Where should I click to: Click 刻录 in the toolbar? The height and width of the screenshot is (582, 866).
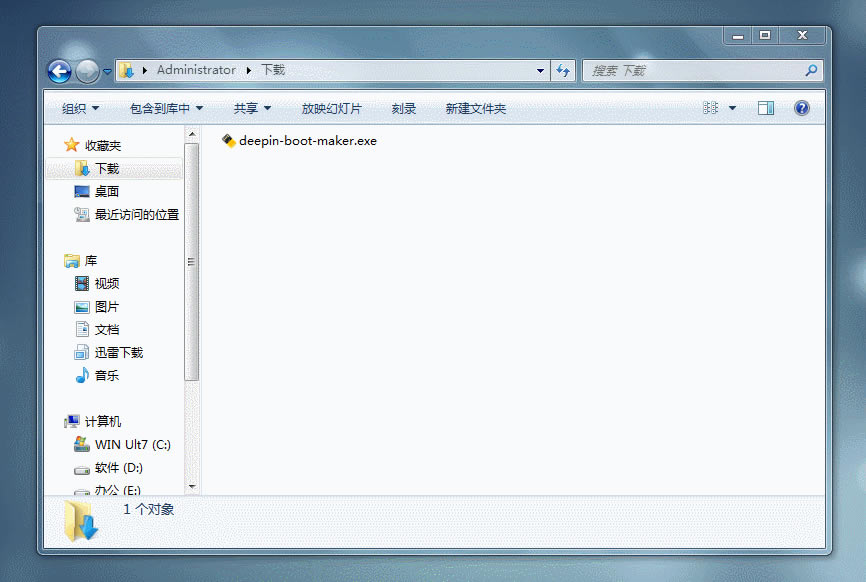[x=404, y=109]
